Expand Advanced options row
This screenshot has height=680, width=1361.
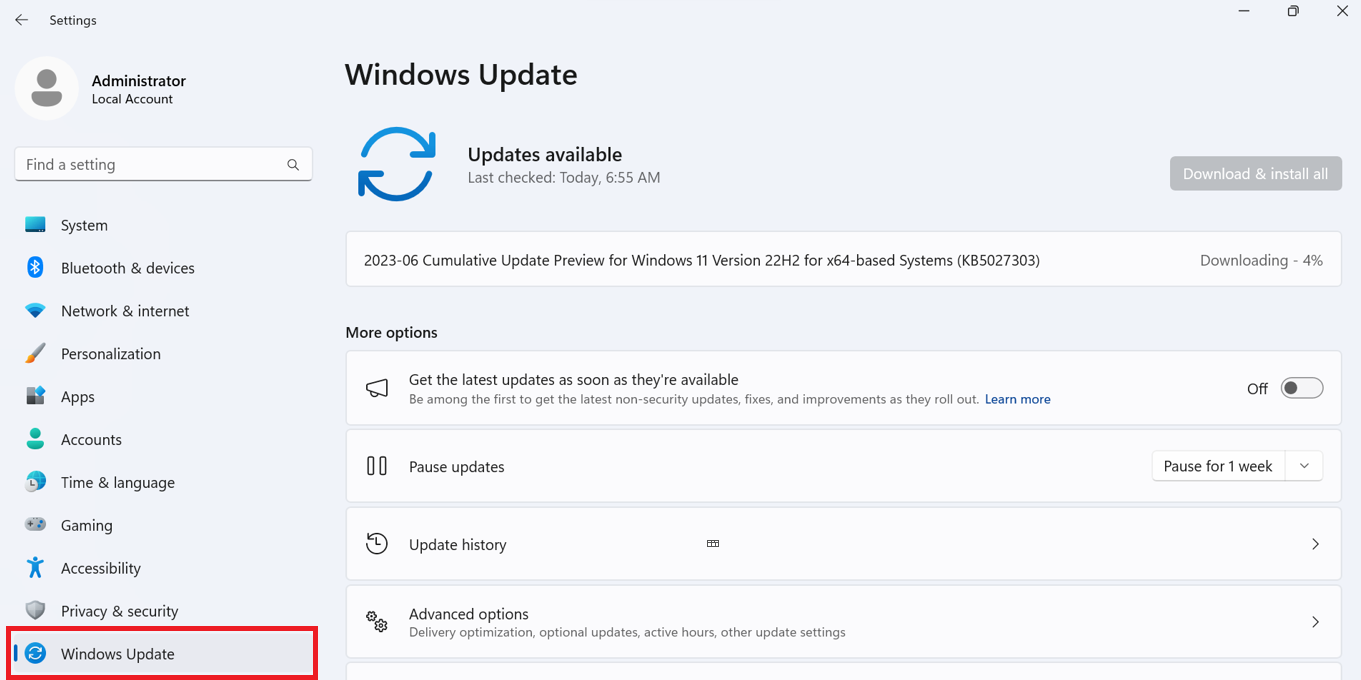coord(1316,621)
